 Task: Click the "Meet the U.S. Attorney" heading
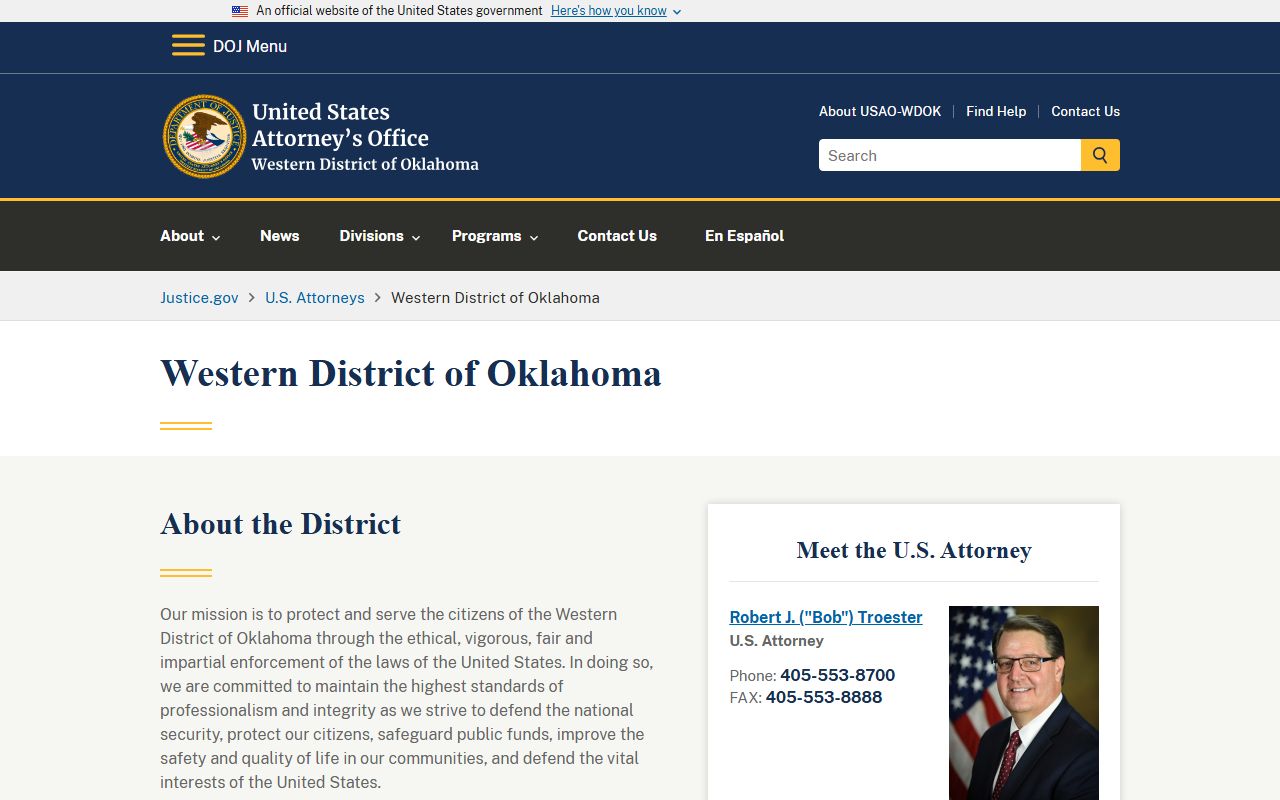[x=914, y=550]
